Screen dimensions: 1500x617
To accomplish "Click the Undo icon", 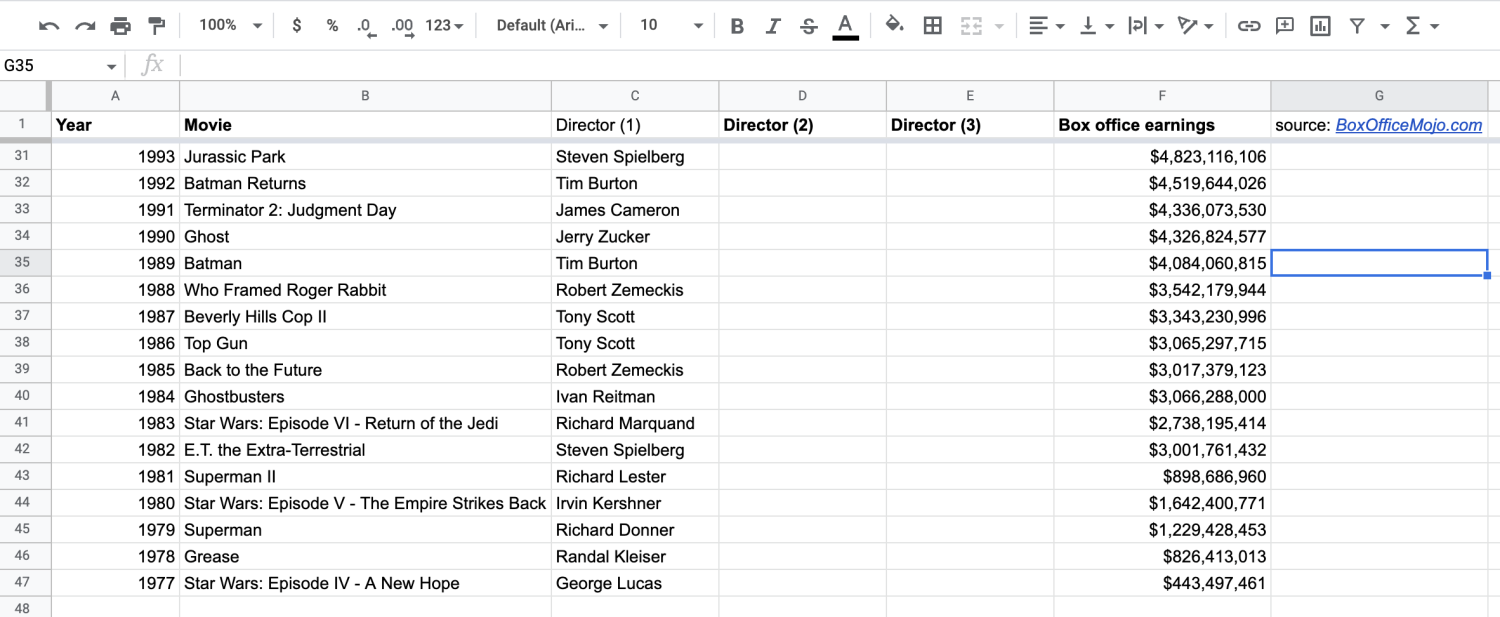I will [x=49, y=26].
